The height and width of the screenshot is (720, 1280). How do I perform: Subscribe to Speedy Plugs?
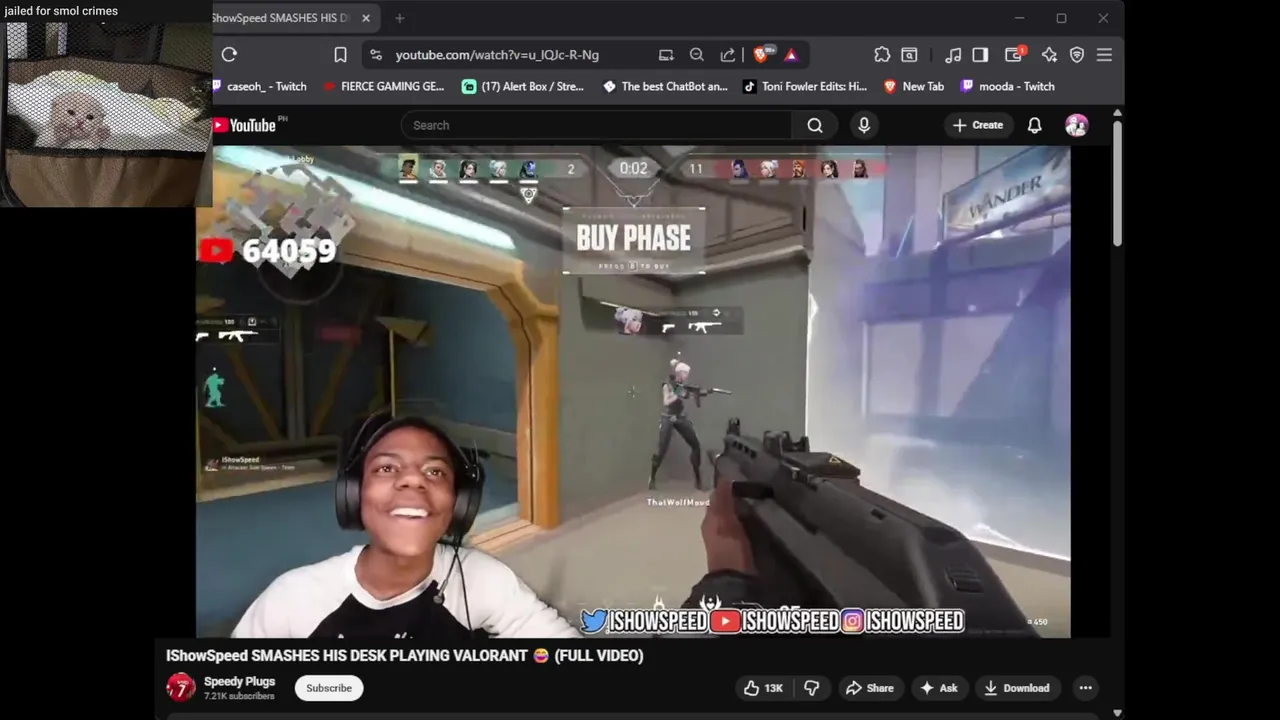coord(329,688)
